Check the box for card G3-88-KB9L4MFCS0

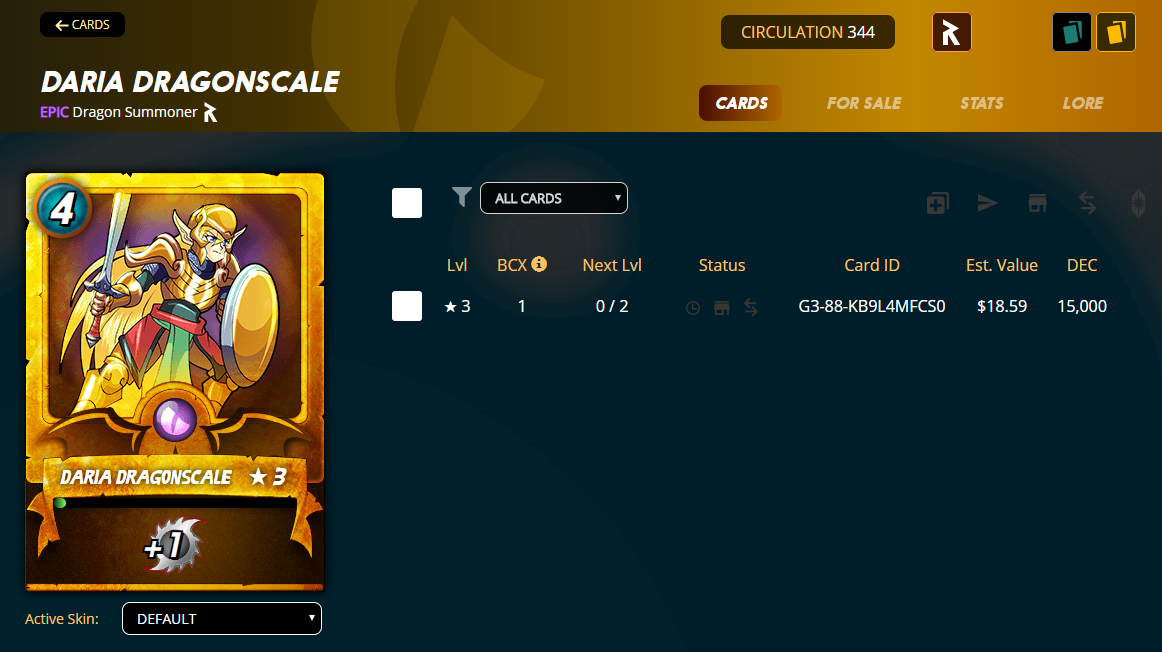pyautogui.click(x=407, y=306)
